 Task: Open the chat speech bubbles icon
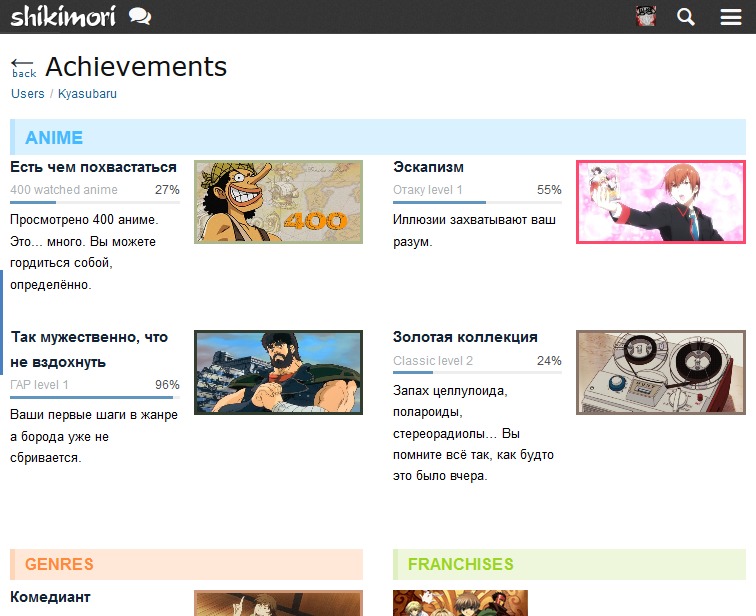[x=140, y=16]
